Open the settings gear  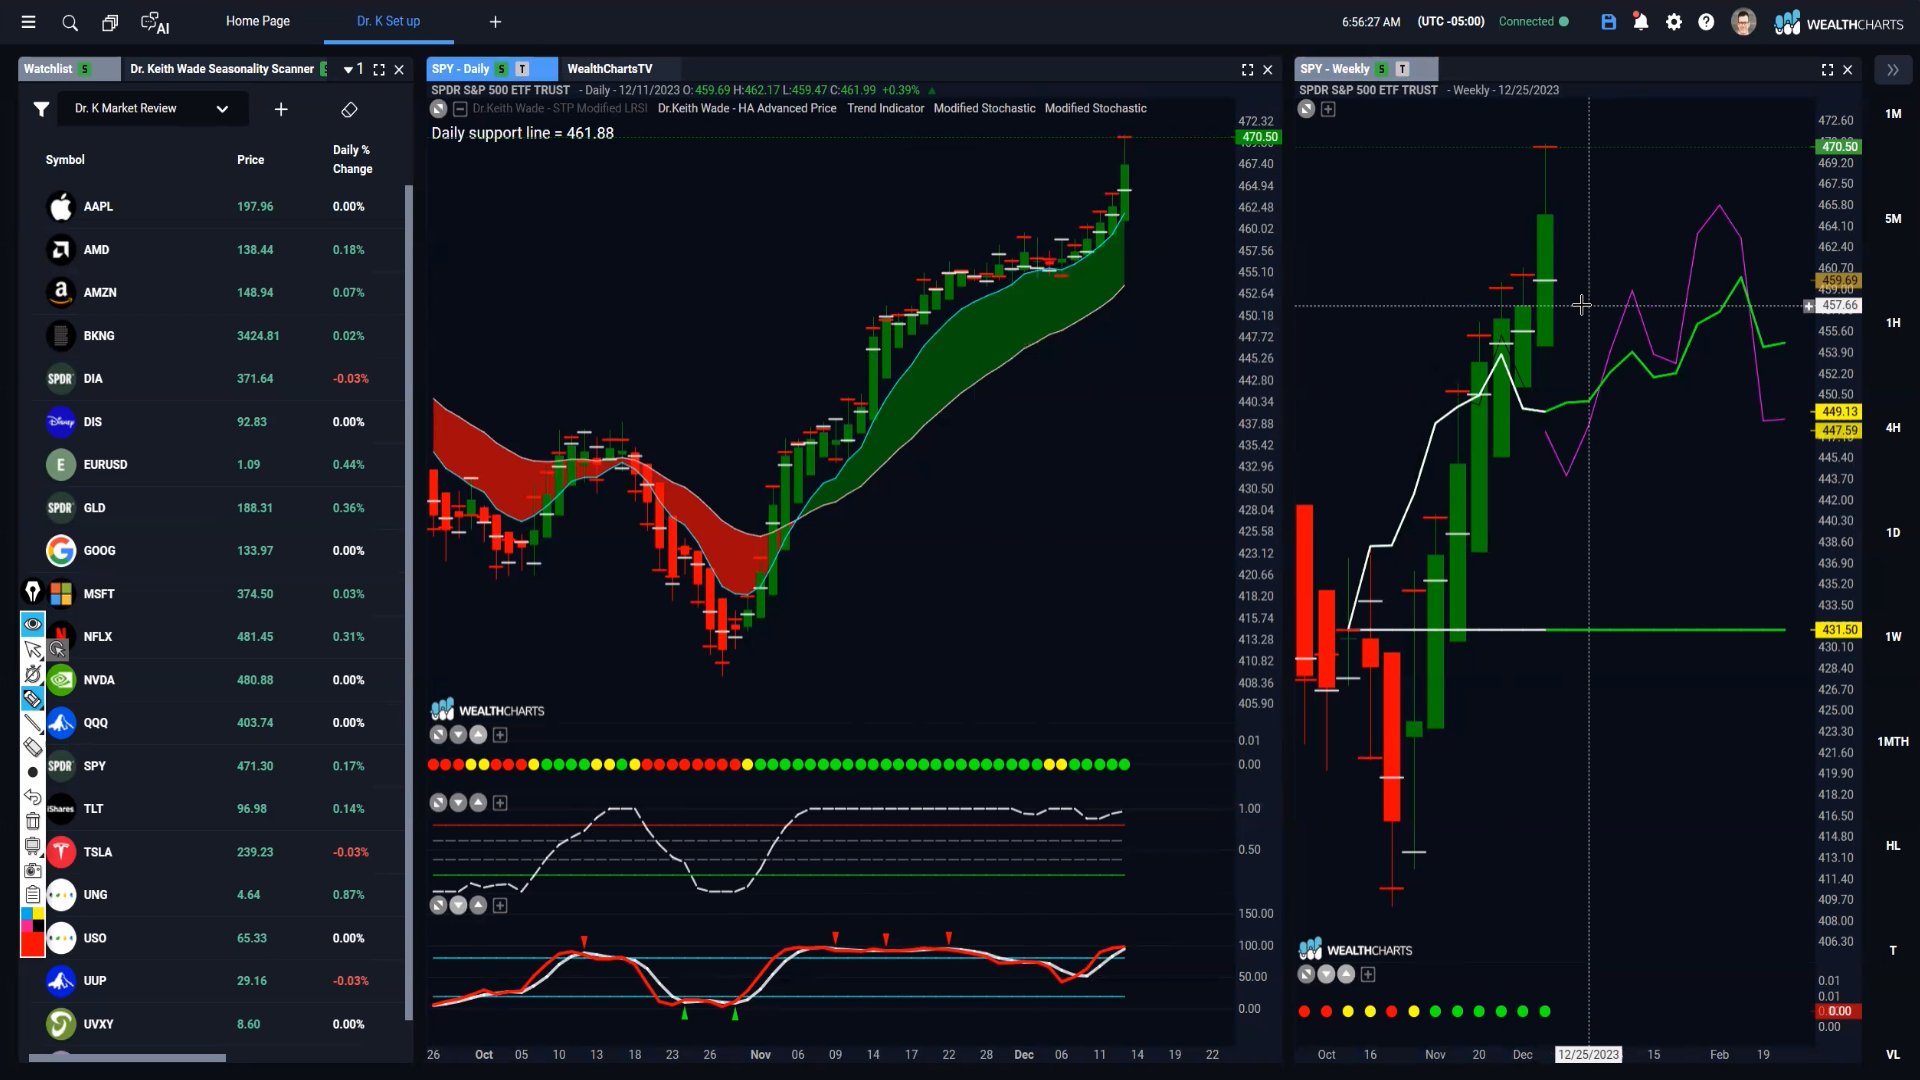[1674, 22]
